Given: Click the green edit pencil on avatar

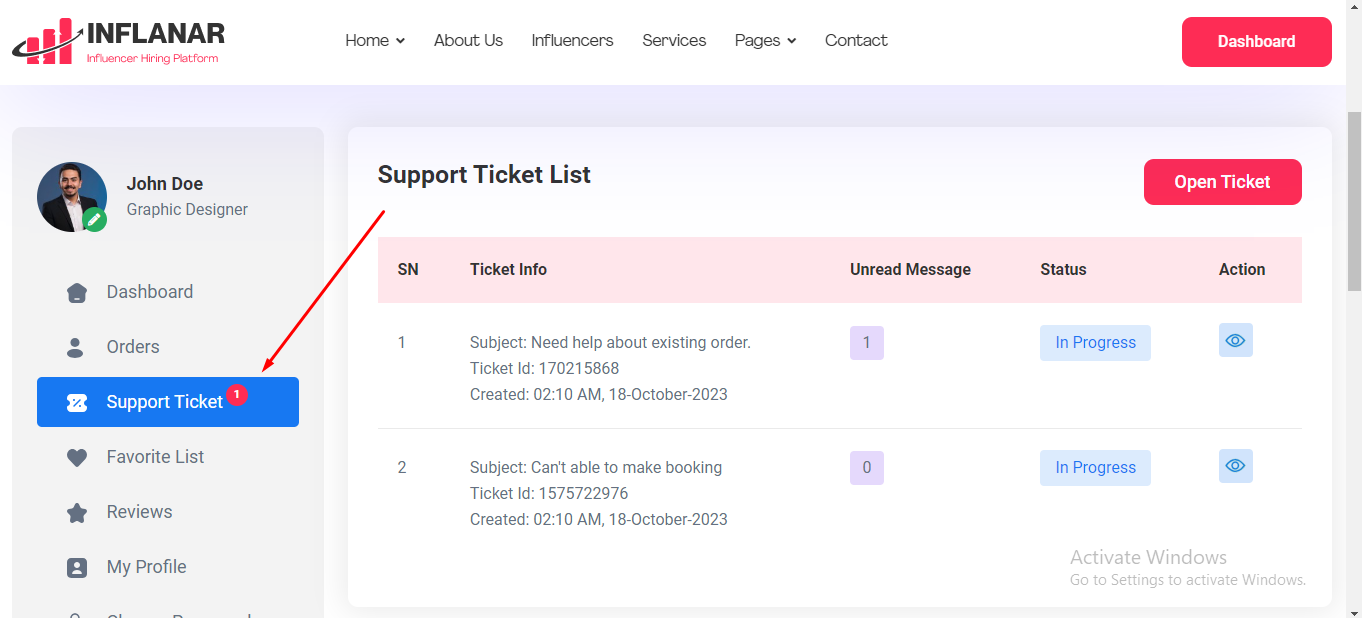Looking at the screenshot, I should pos(95,219).
